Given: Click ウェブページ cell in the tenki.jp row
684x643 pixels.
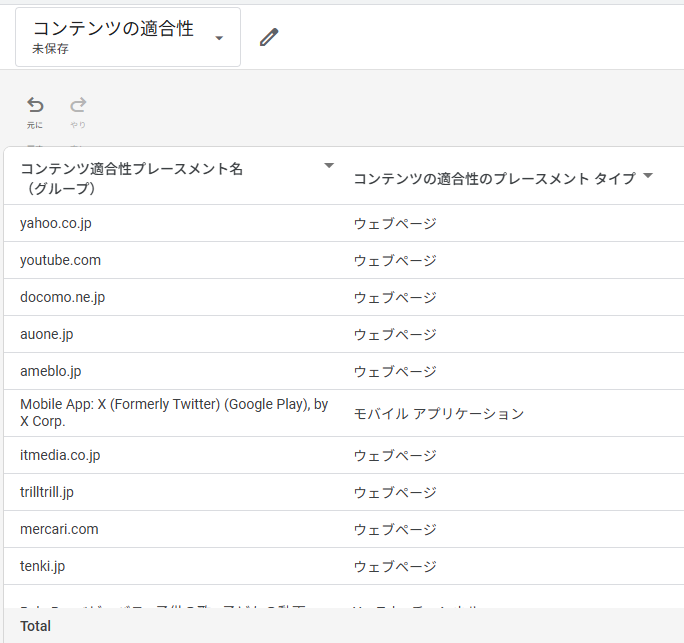Looking at the screenshot, I should coord(395,567).
